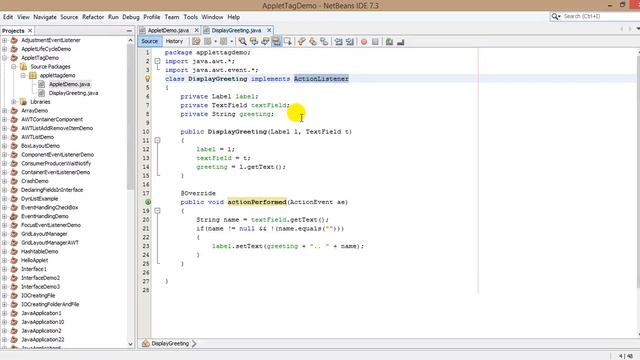Viewport: 640px width, 360px height.
Task: Click the lightbulb hint on line 4
Action: [x=148, y=78]
